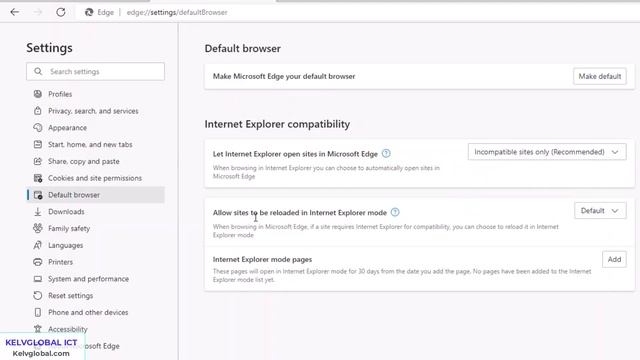640x360 pixels.
Task: Click the Accessibility icon in the sidebar
Action: pos(38,329)
